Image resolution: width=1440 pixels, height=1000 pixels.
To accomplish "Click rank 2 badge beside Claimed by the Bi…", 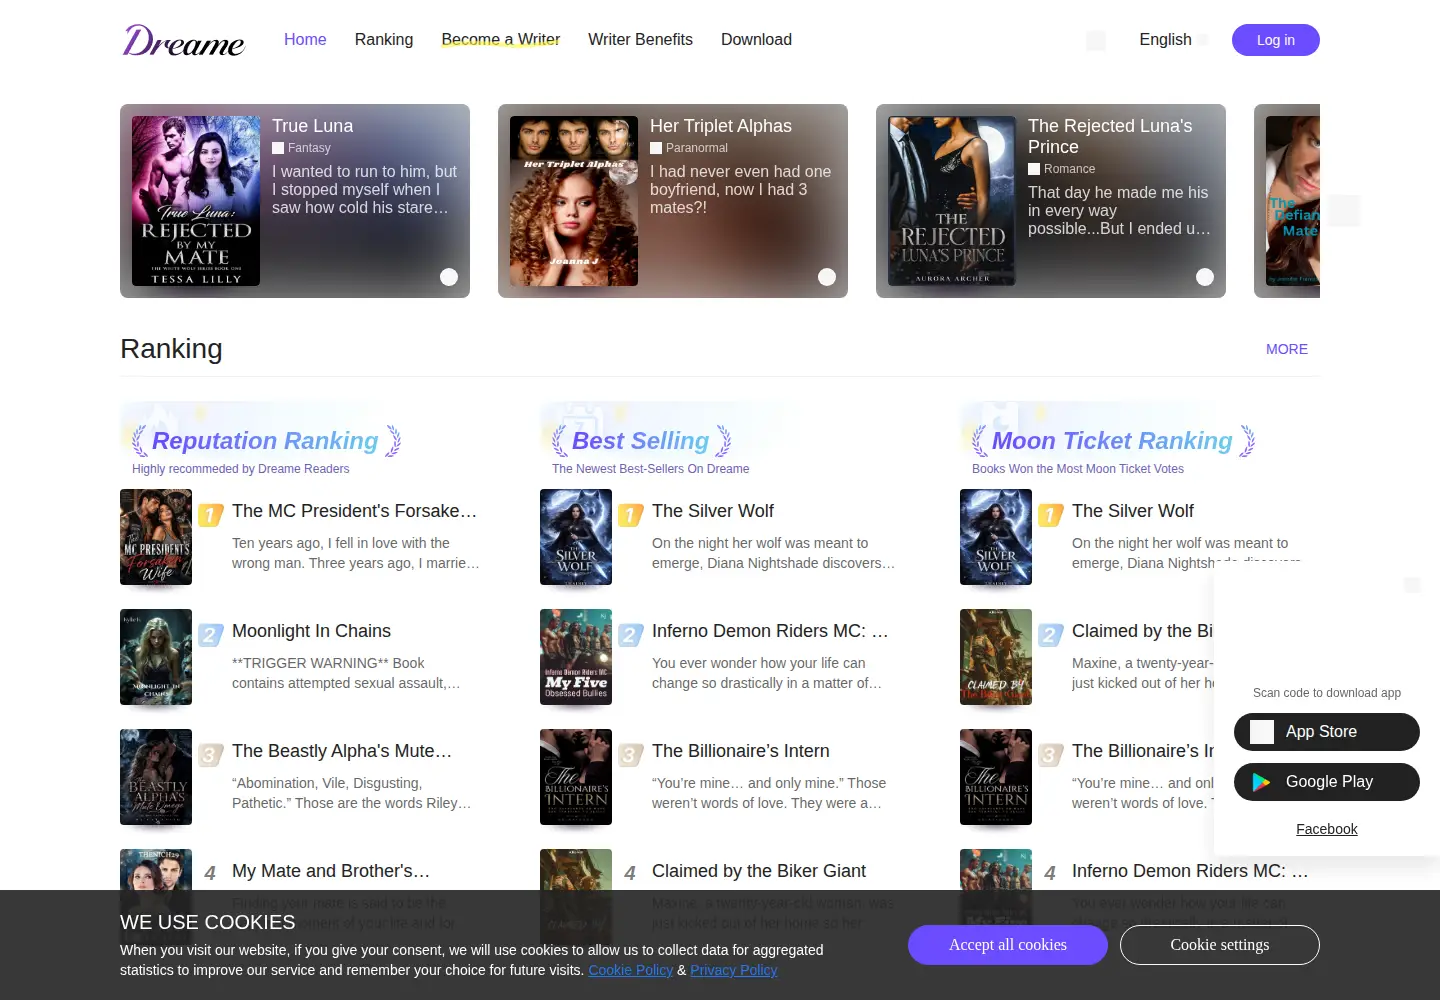I will (1050, 635).
